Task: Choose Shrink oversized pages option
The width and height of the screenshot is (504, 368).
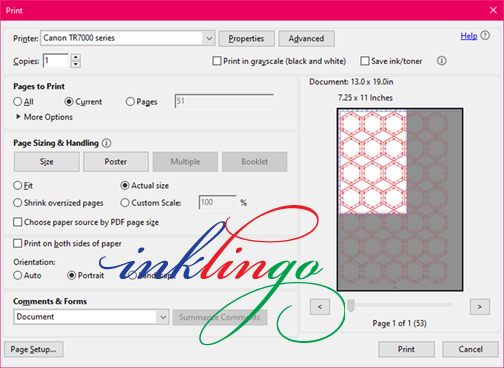Action: click(x=18, y=203)
